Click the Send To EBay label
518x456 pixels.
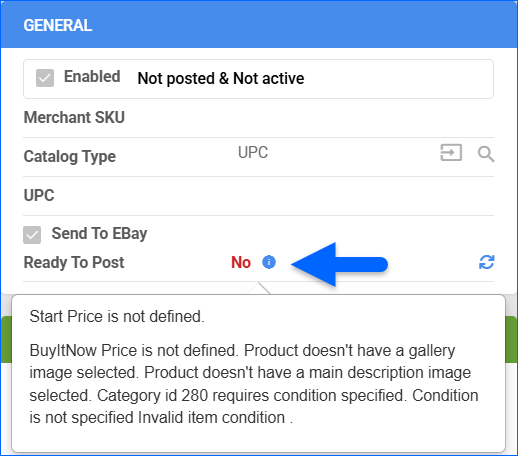(x=99, y=233)
